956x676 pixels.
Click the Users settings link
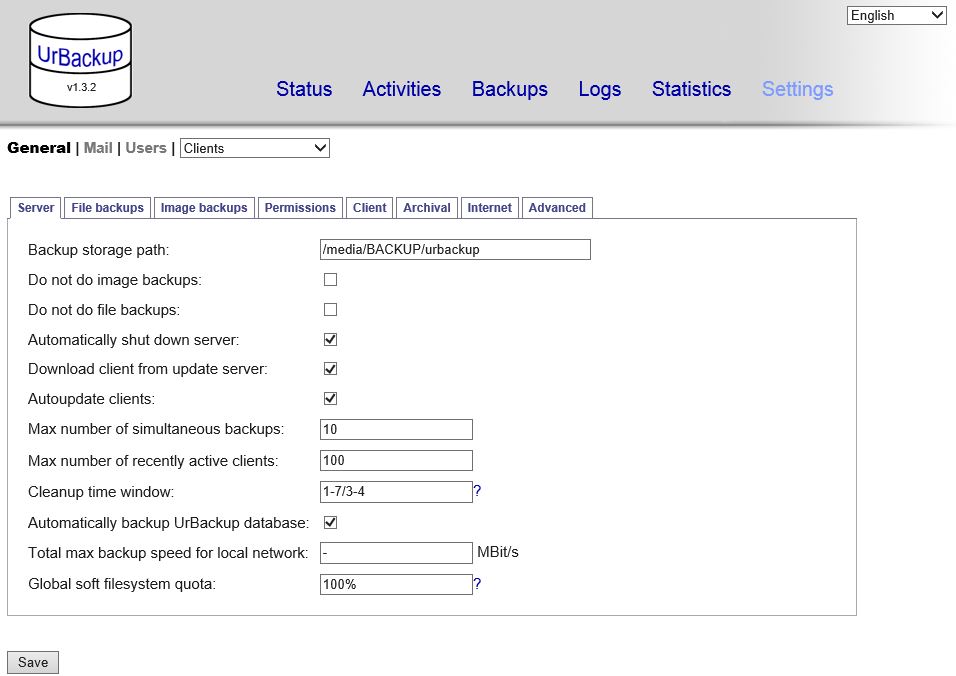coord(146,148)
